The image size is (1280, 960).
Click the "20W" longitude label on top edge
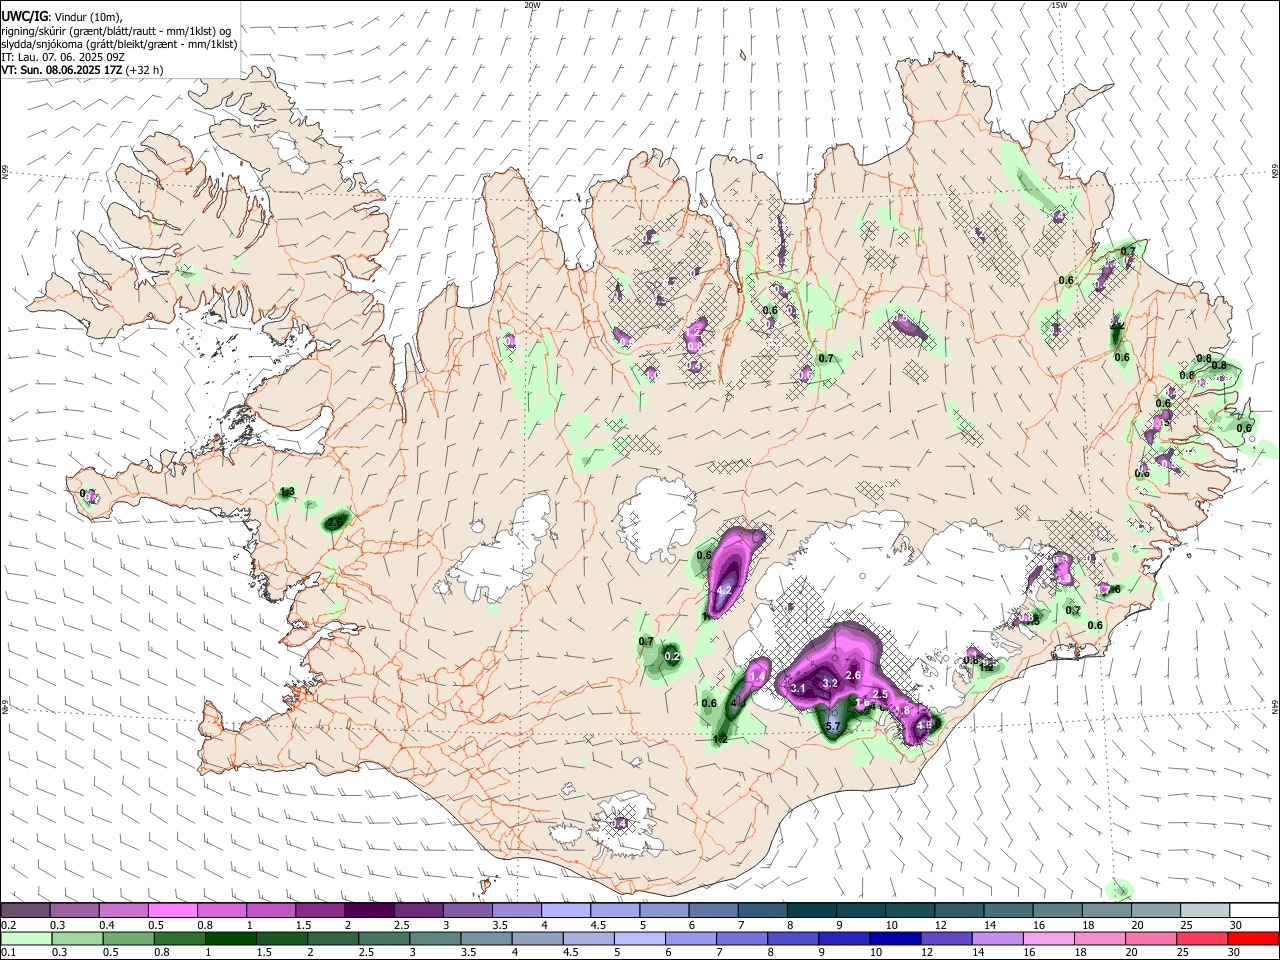click(533, 5)
